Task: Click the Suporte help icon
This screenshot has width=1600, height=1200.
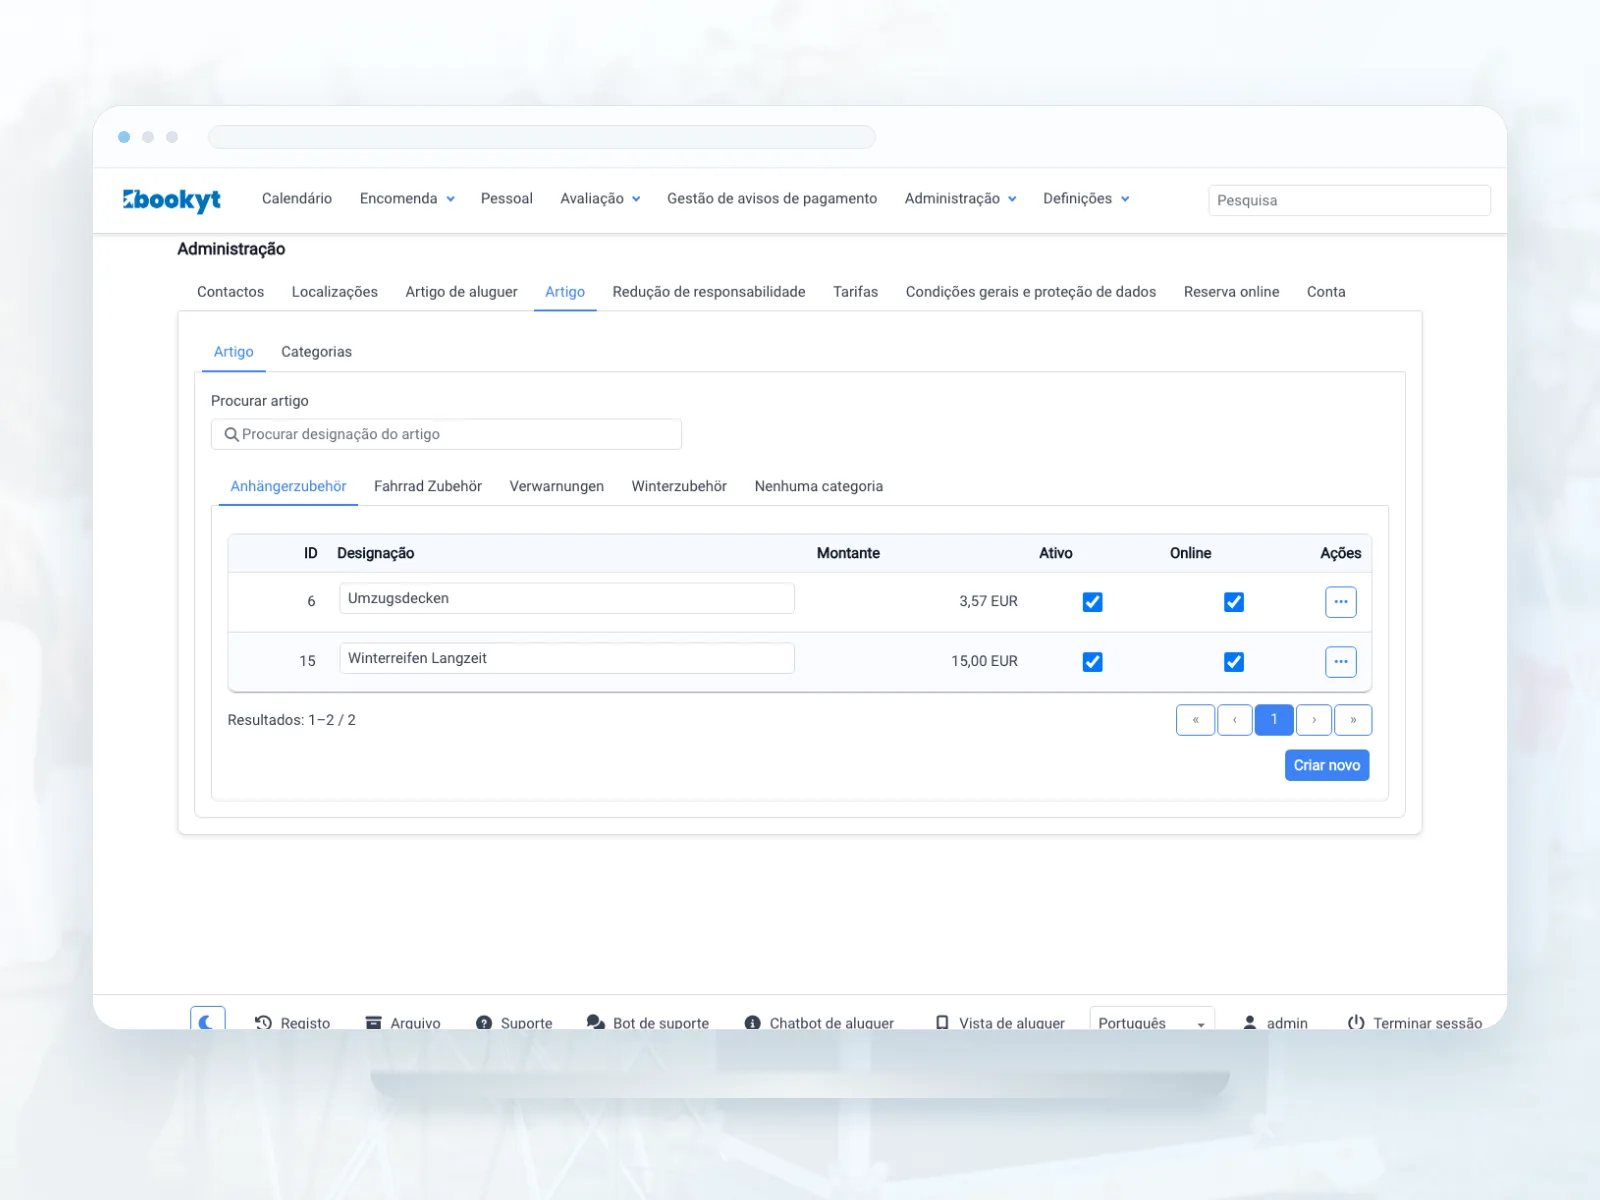Action: 484,1022
